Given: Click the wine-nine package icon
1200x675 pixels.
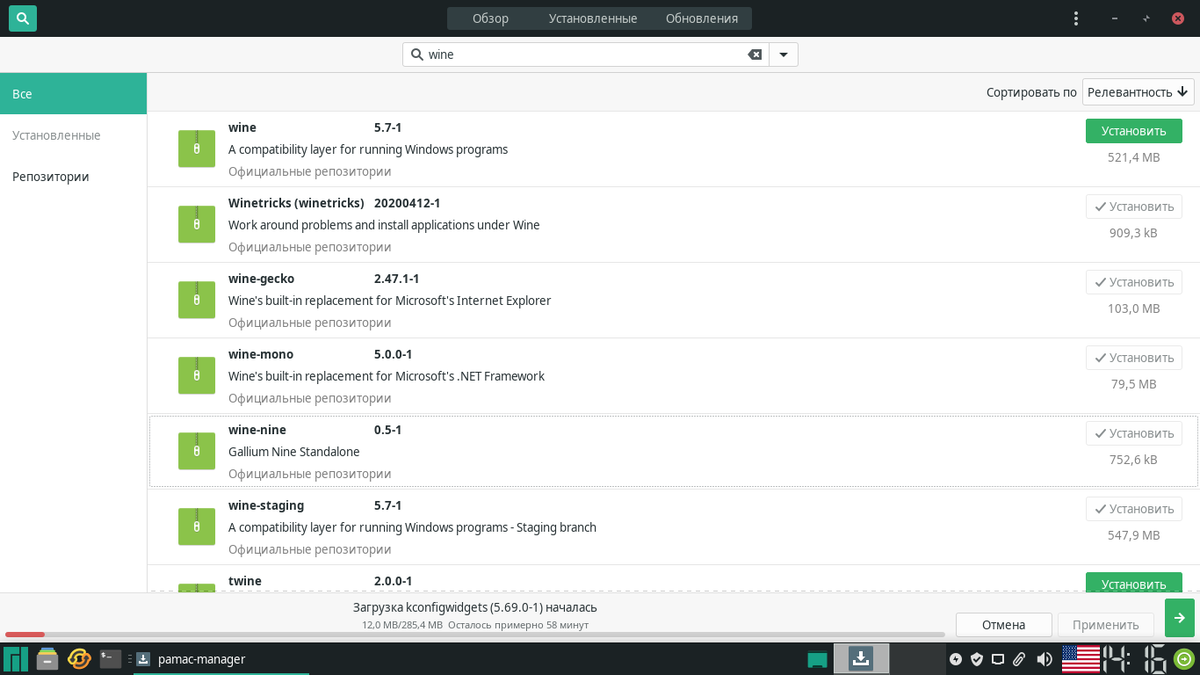Looking at the screenshot, I should point(197,451).
